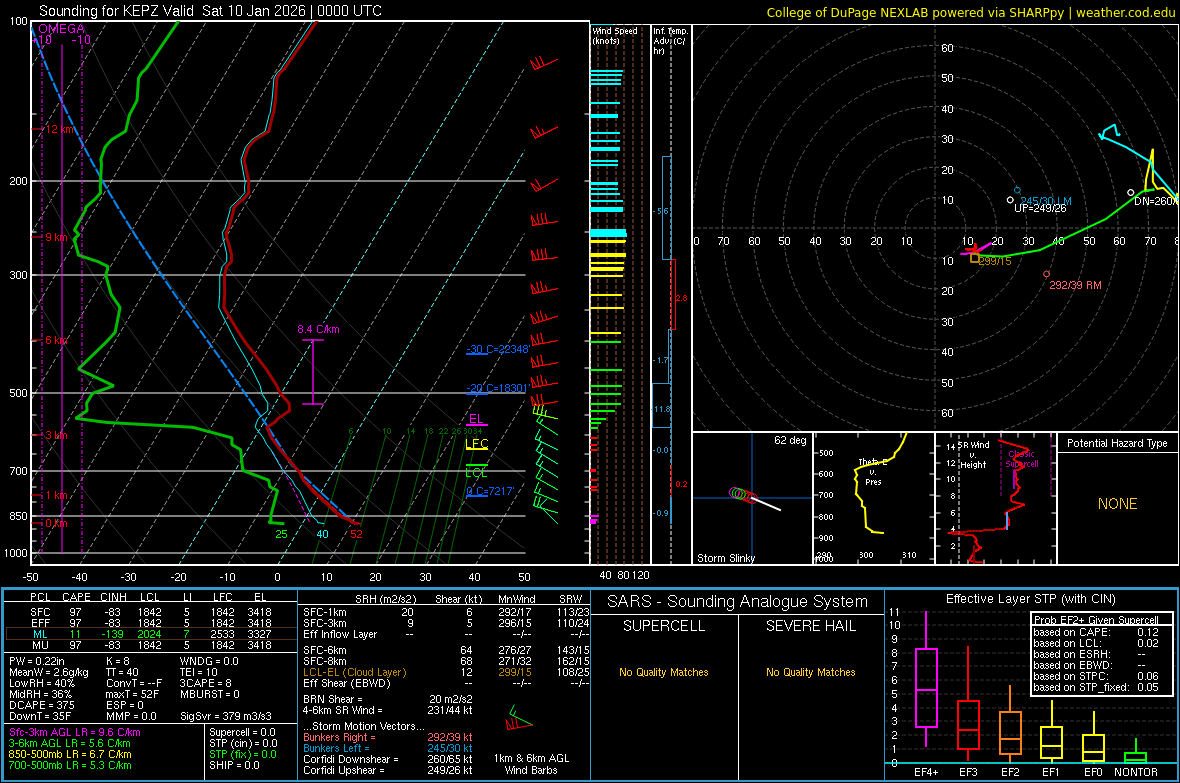The height and width of the screenshot is (783, 1180).
Task: Click the SFC-6km shear row
Action: (x=446, y=650)
